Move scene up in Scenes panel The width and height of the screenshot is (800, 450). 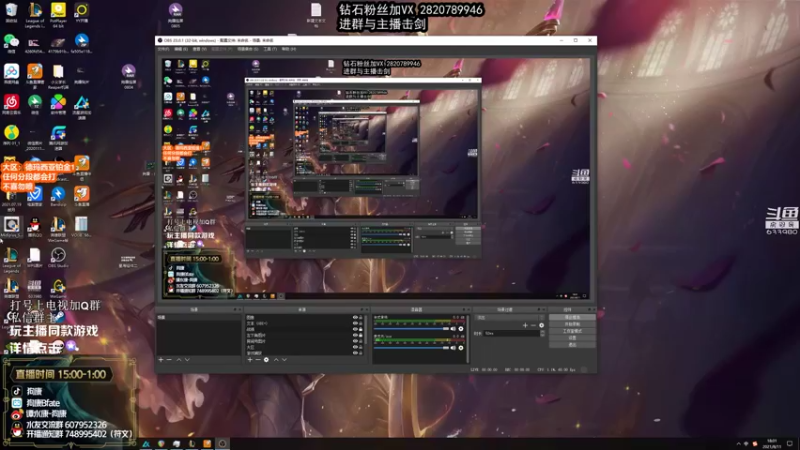[179, 360]
